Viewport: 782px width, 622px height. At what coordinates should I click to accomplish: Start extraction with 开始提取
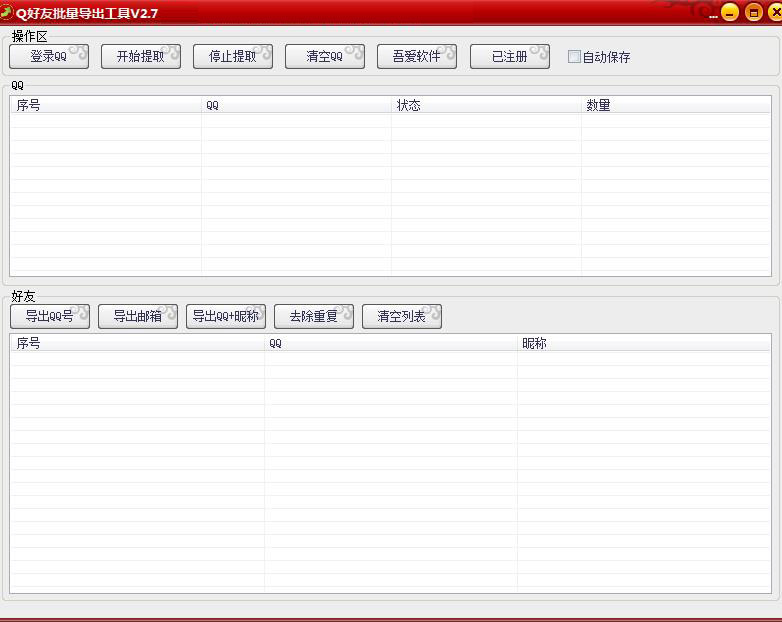click(141, 56)
